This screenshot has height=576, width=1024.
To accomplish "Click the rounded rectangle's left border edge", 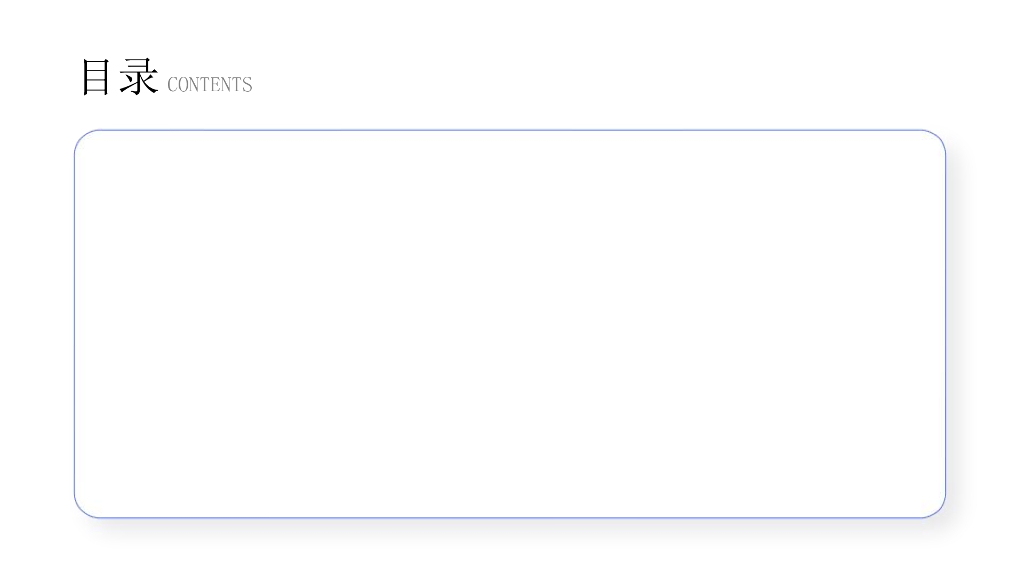I will 75,323.
